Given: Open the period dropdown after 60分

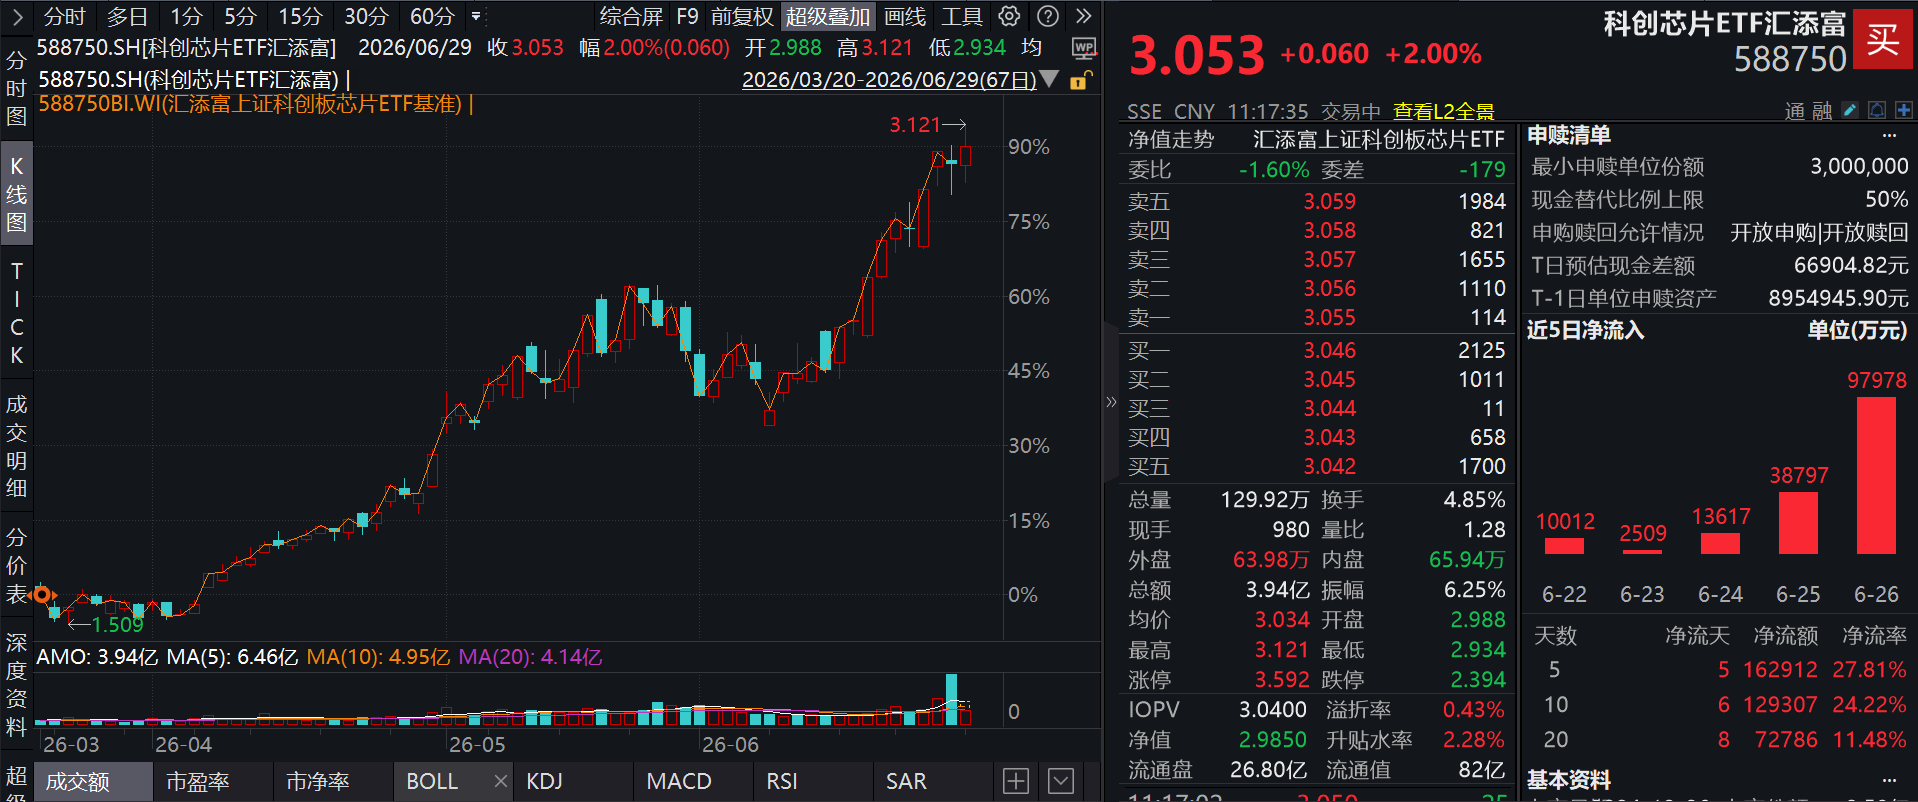Looking at the screenshot, I should pyautogui.click(x=476, y=16).
